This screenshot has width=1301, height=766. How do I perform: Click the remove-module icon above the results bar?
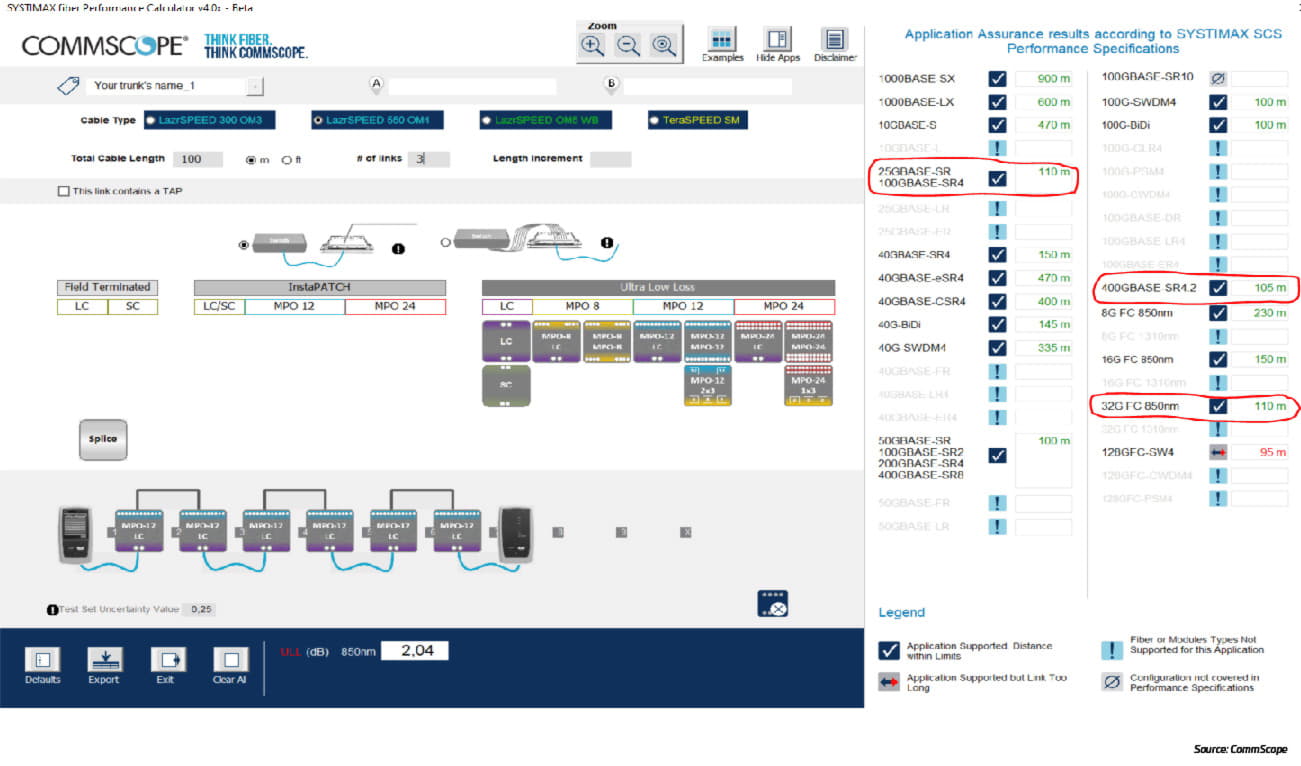[x=772, y=603]
